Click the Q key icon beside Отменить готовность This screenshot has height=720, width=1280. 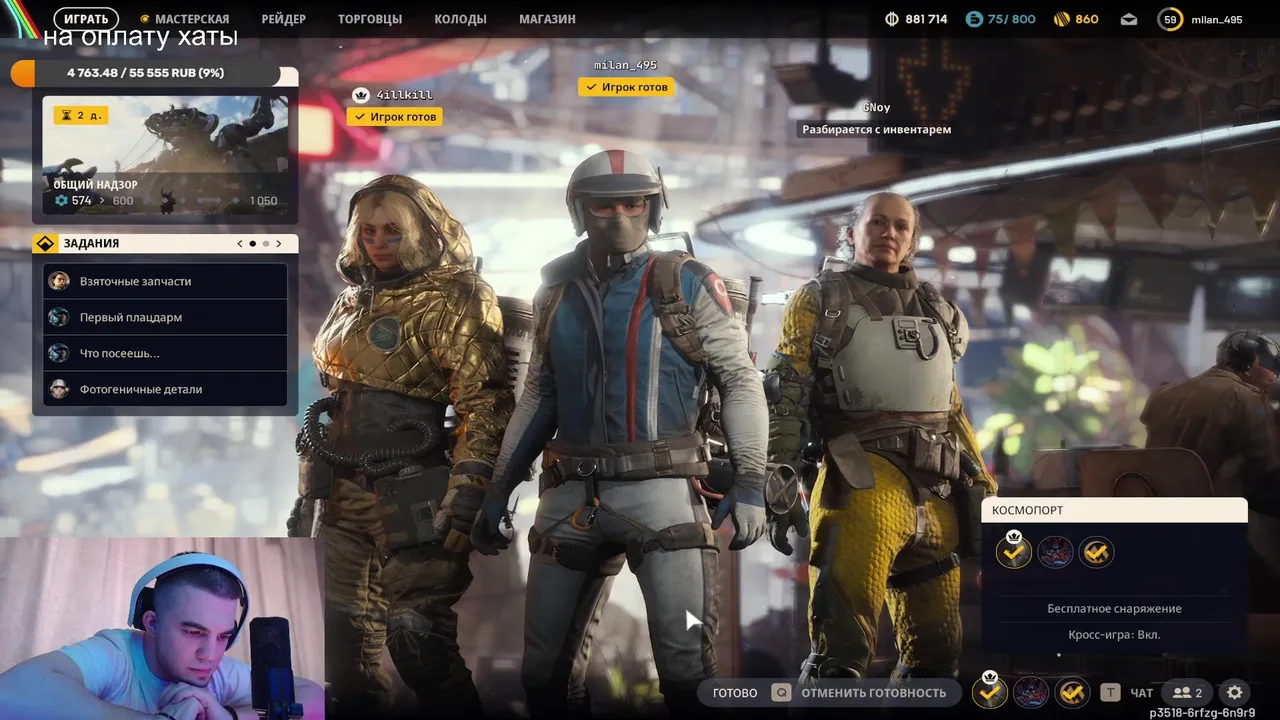(781, 692)
